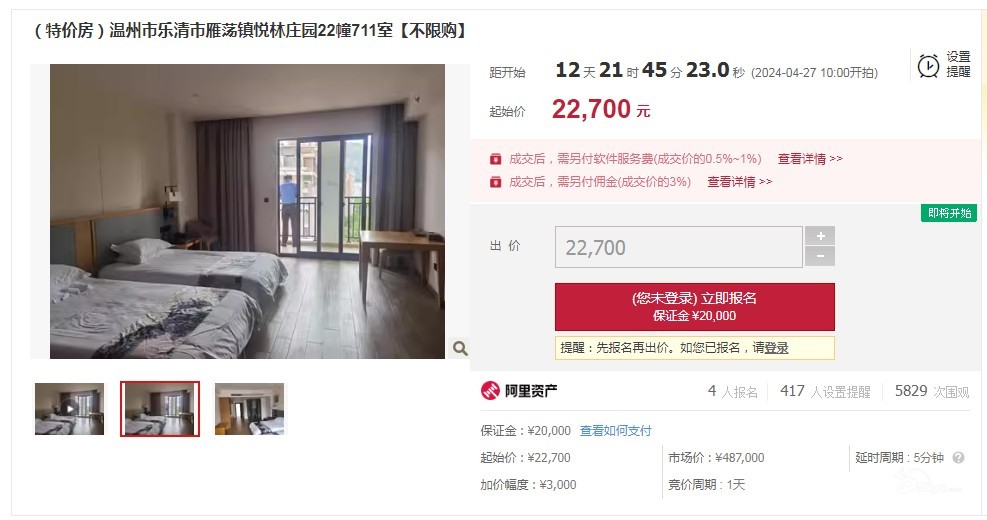This screenshot has height=520, width=987.
Task: Click the plus button to raise bid
Action: [x=820, y=235]
